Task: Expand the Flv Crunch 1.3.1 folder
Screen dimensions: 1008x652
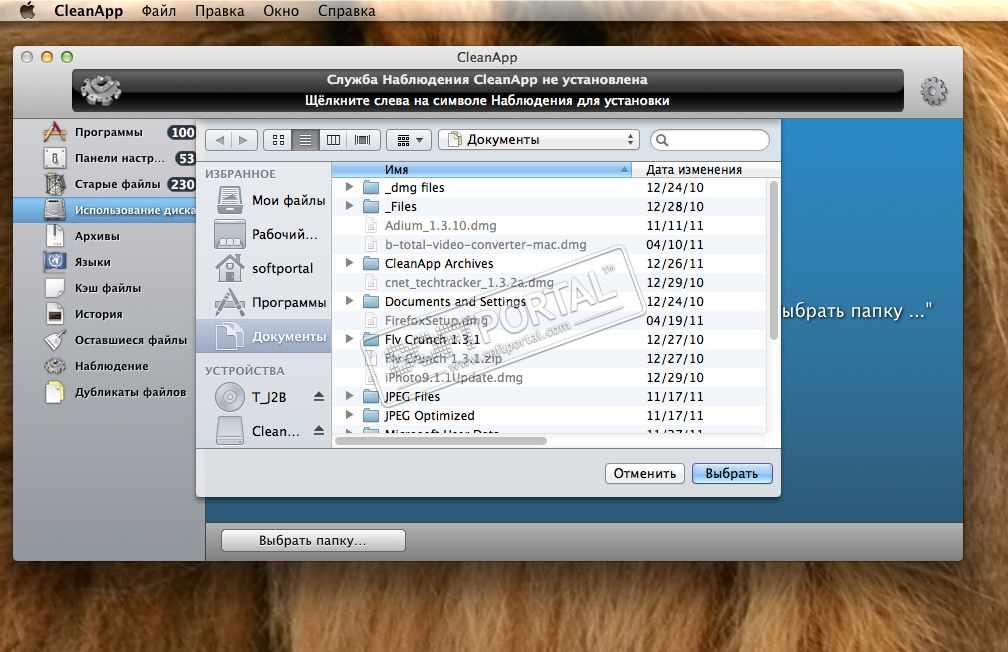Action: coord(349,339)
